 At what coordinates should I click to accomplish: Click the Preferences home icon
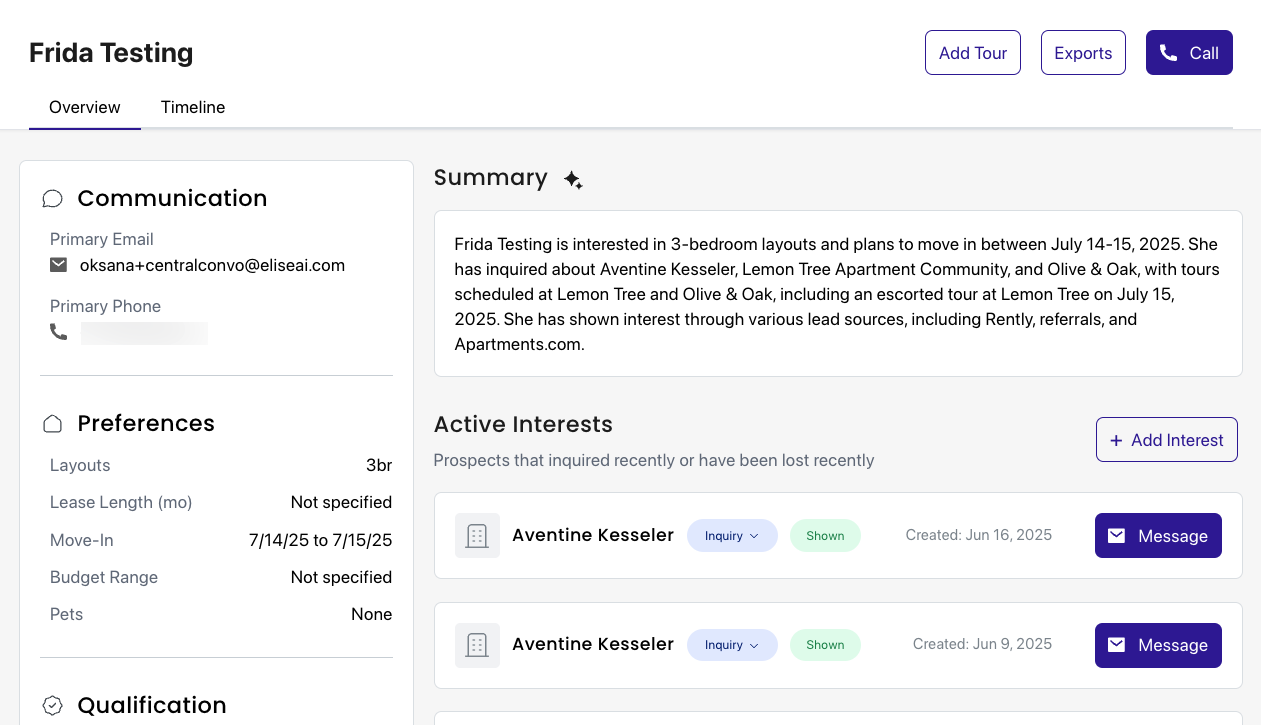[x=53, y=424]
